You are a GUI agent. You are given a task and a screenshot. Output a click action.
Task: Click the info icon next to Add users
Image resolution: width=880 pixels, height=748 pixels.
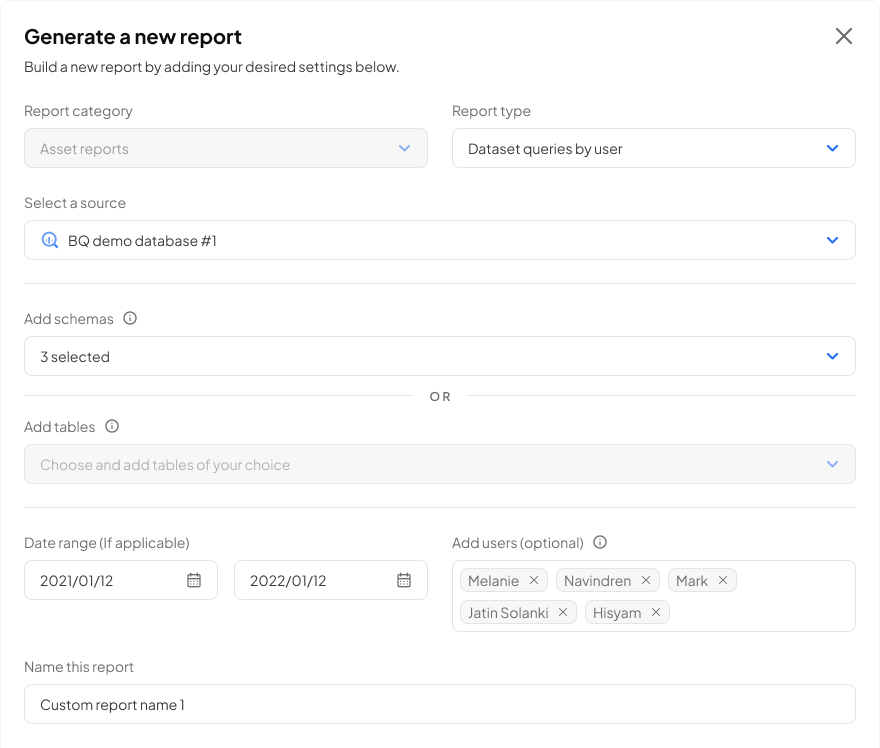click(x=600, y=543)
